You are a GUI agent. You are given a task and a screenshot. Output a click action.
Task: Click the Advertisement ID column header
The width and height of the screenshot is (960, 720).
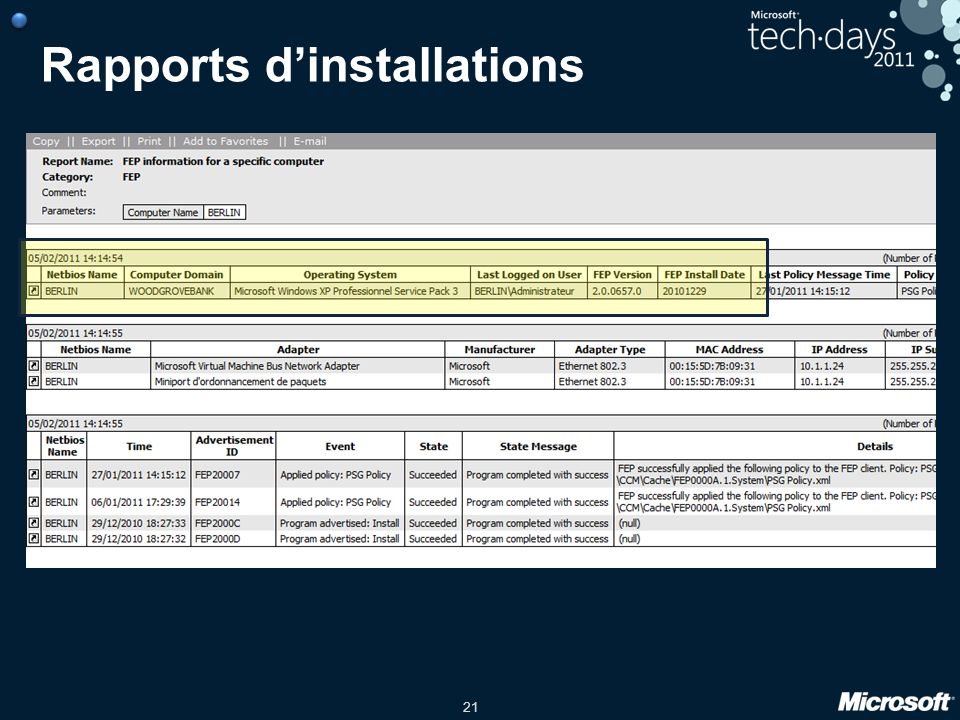point(234,446)
